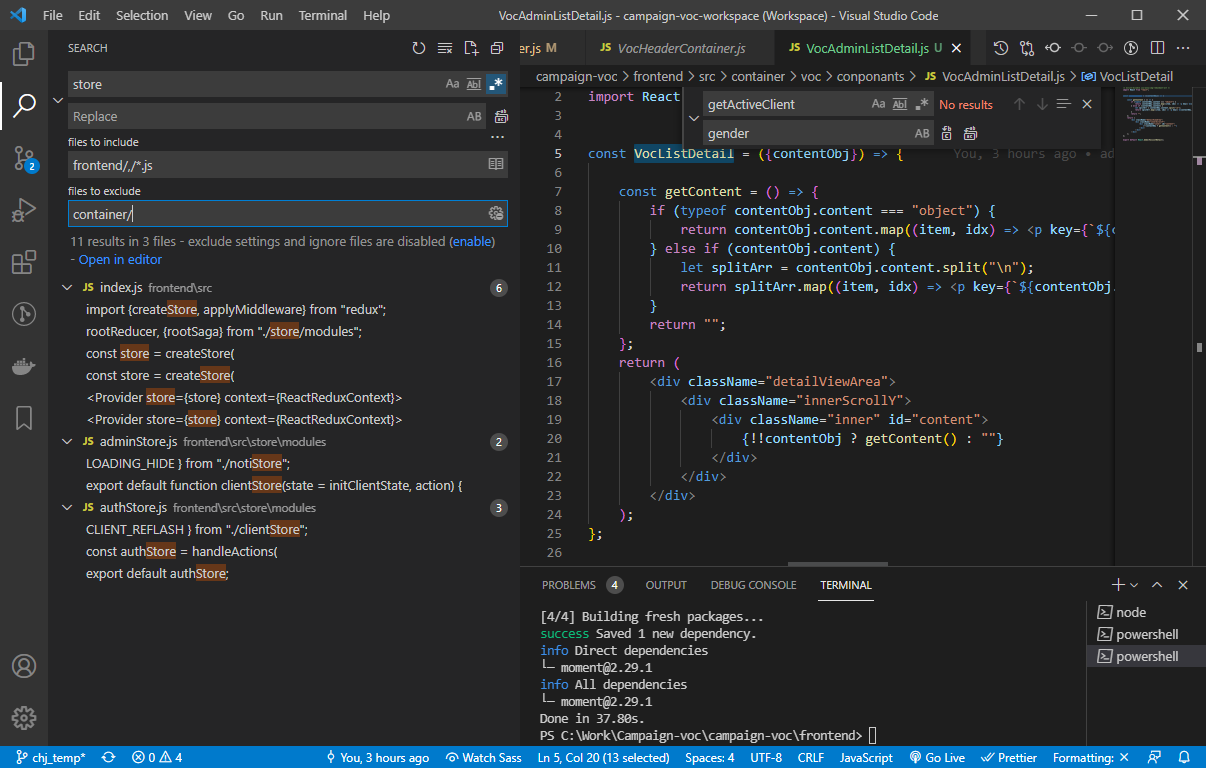
Task: Toggle Match Whole Word in the search panel
Action: click(x=474, y=84)
